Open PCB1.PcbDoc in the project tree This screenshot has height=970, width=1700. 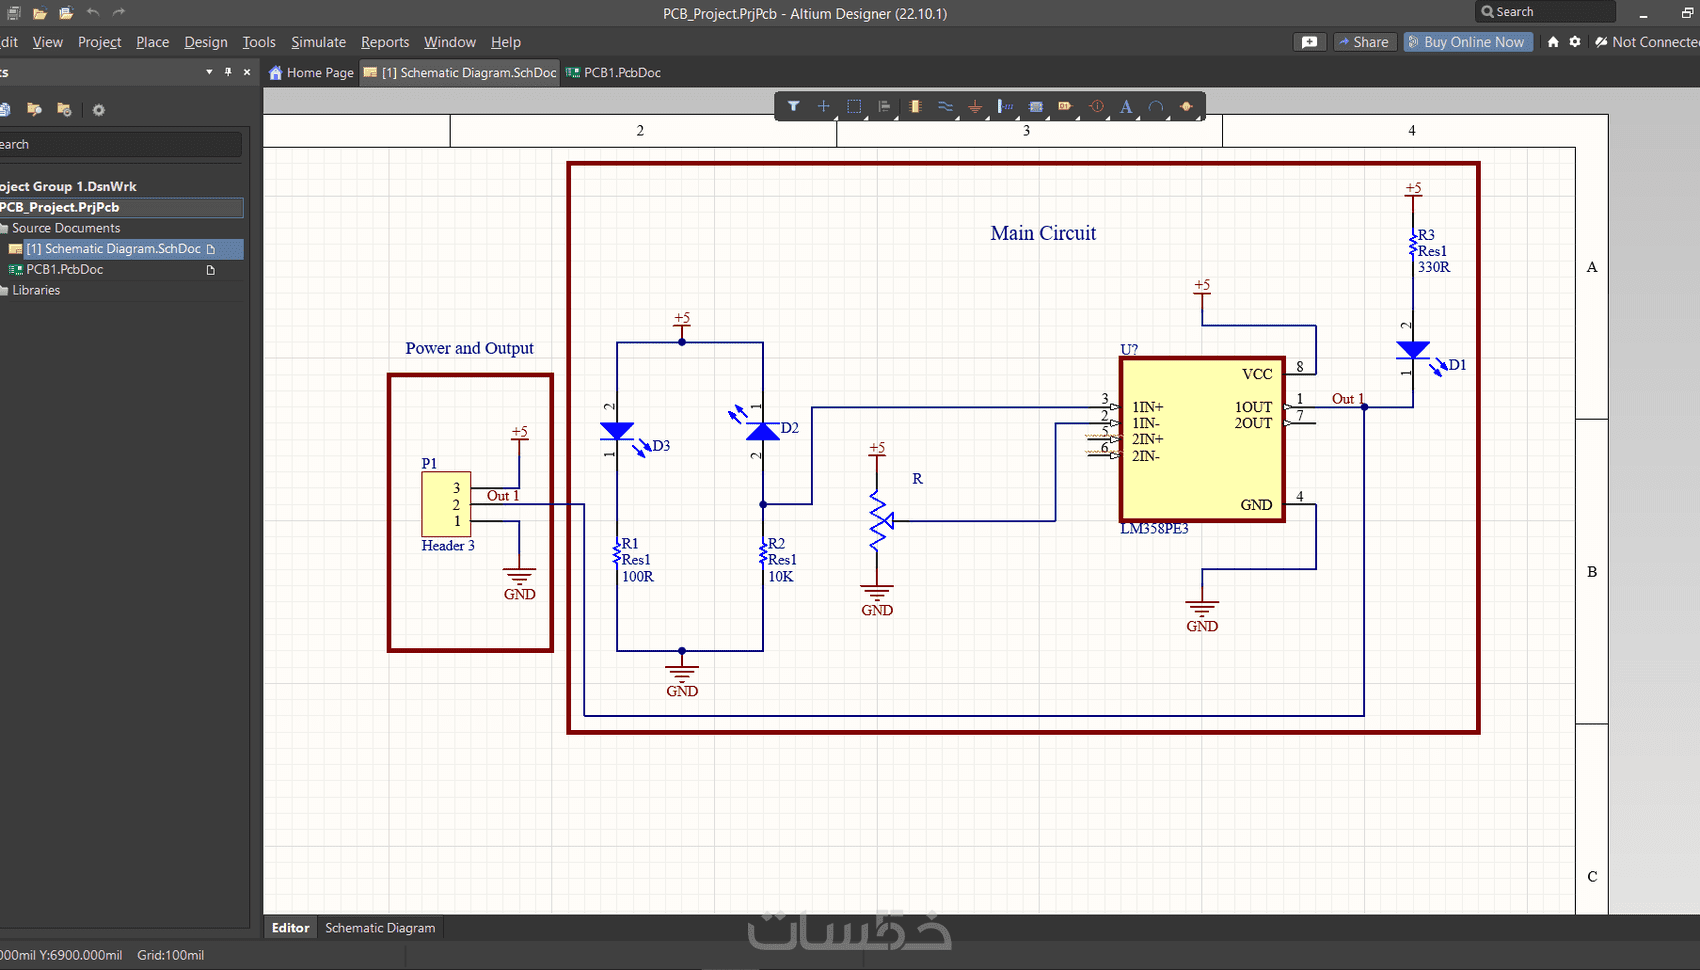[65, 269]
